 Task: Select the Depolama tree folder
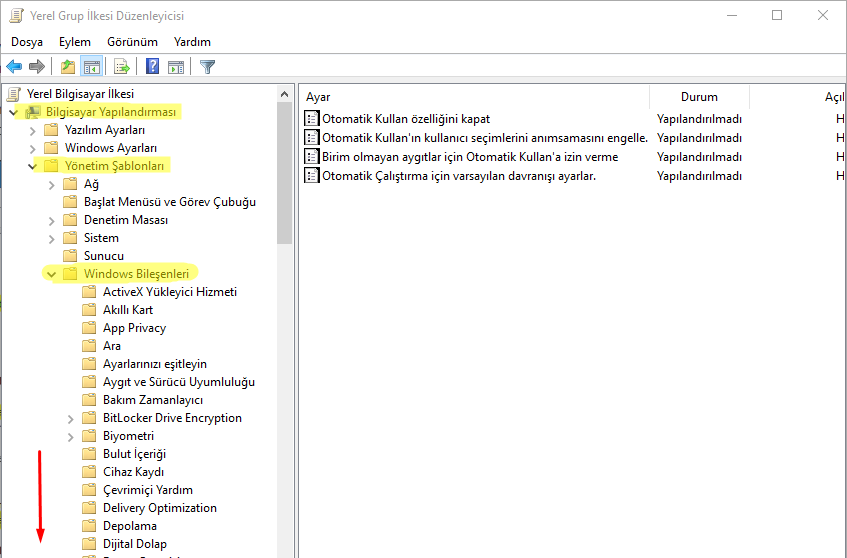[x=130, y=526]
